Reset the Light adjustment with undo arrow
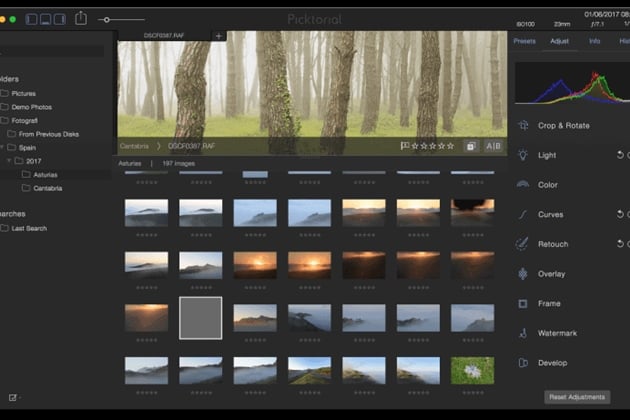The width and height of the screenshot is (630, 420). point(620,155)
